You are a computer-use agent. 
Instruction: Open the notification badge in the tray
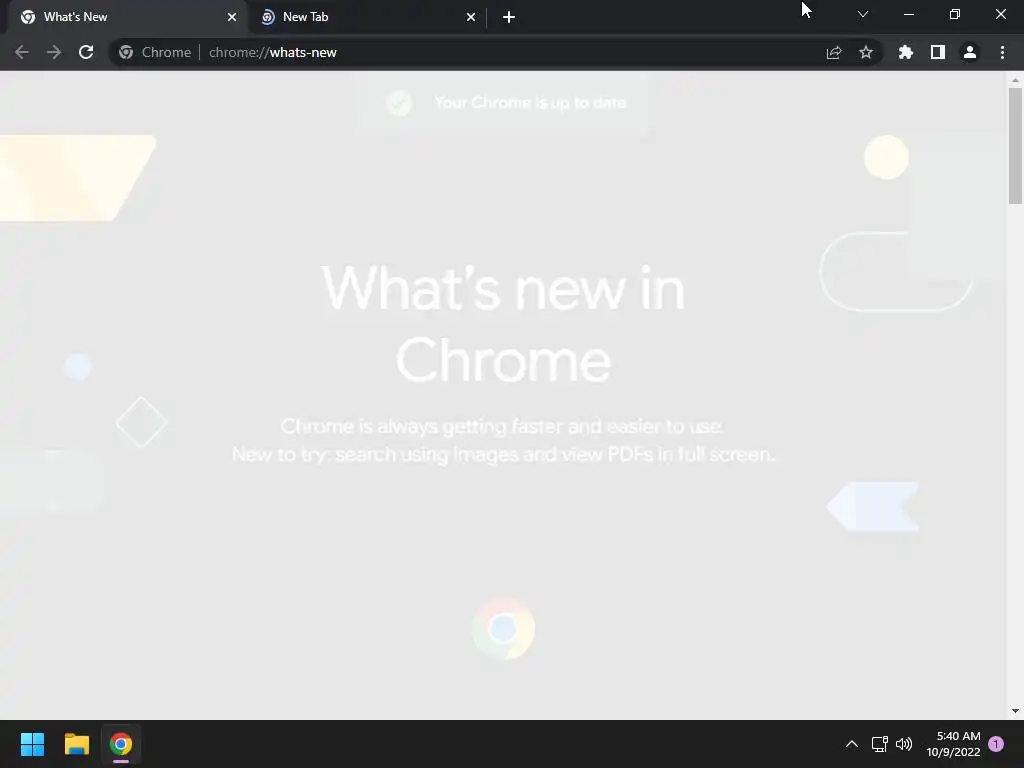(996, 744)
